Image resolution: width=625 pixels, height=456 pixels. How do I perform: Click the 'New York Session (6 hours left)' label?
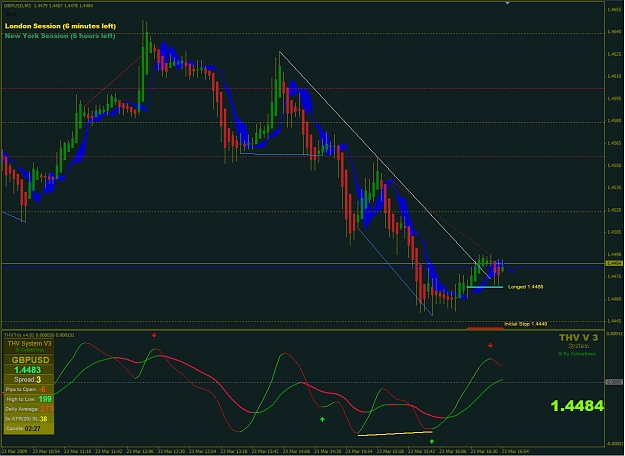point(60,36)
